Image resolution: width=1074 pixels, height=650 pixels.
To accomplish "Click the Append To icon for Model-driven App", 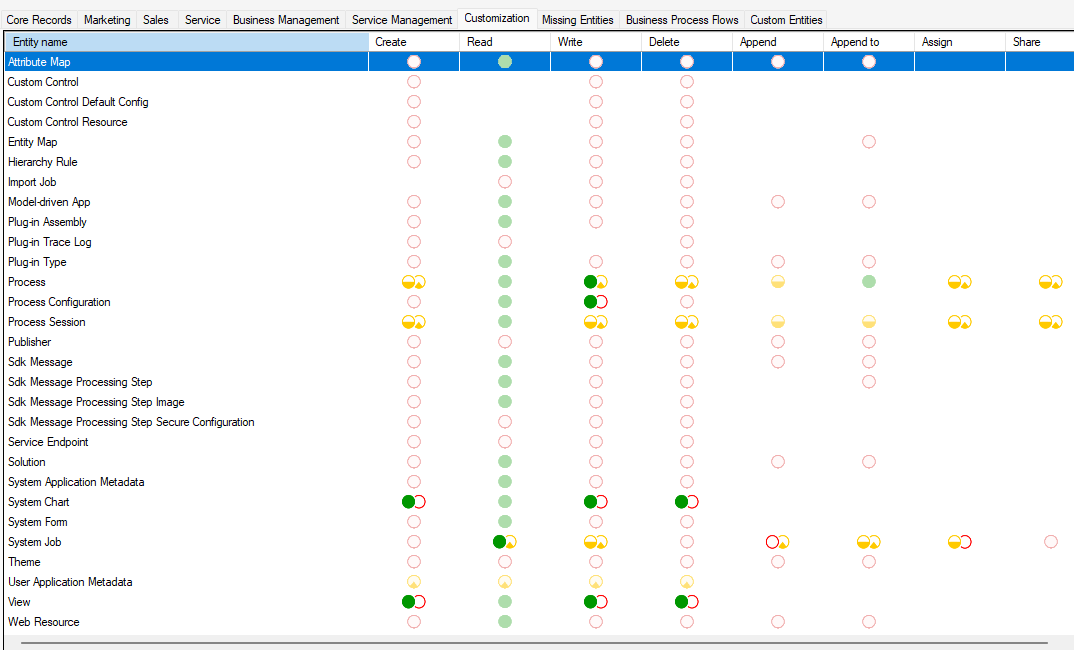I will [868, 202].
